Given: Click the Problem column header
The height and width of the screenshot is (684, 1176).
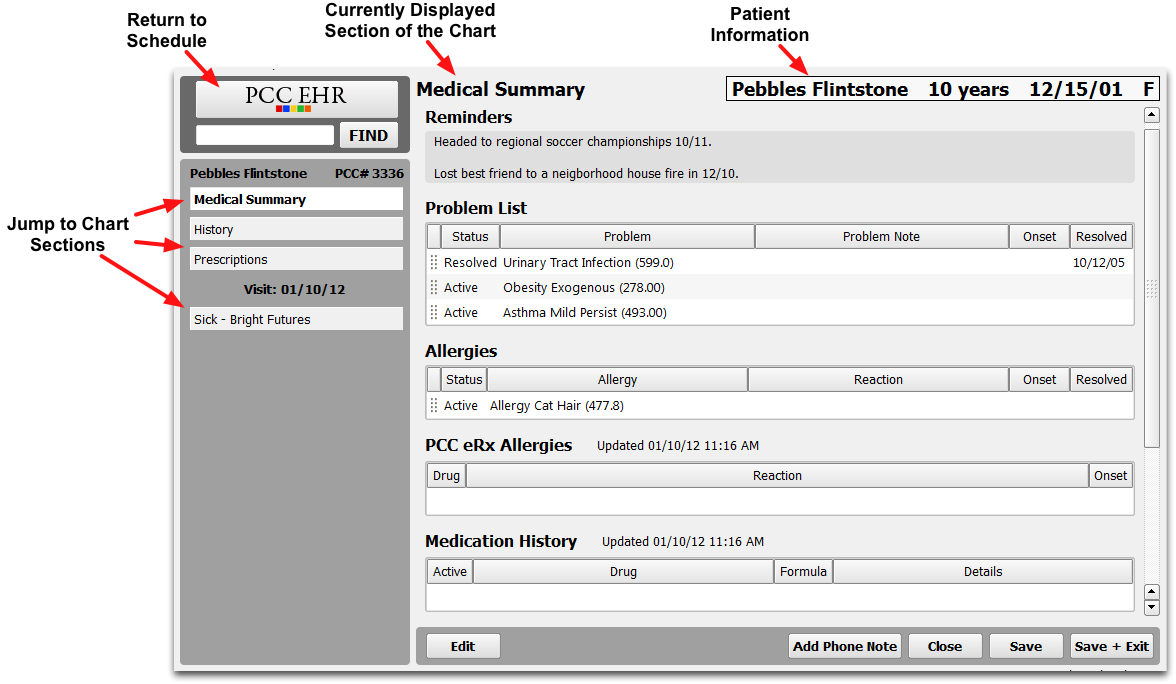Looking at the screenshot, I should coord(627,237).
